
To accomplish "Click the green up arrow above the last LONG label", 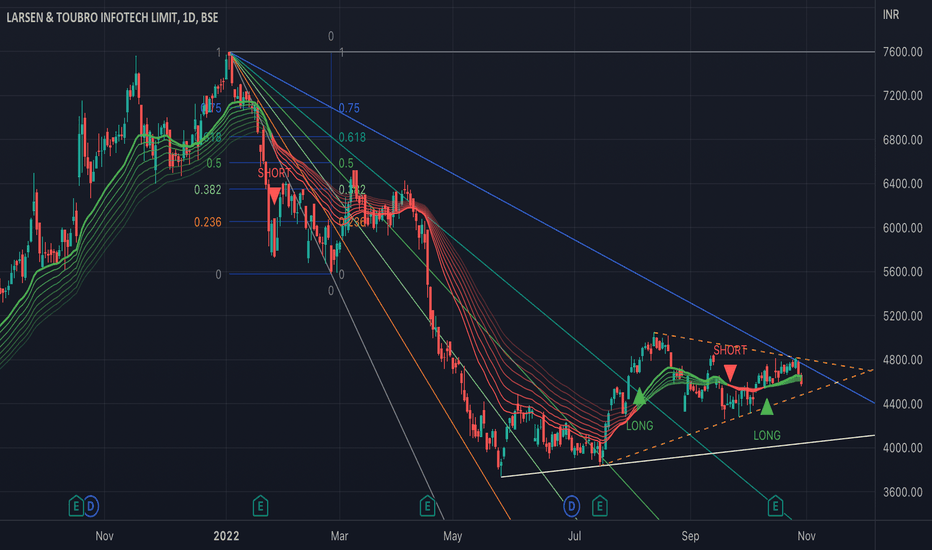I will (767, 407).
